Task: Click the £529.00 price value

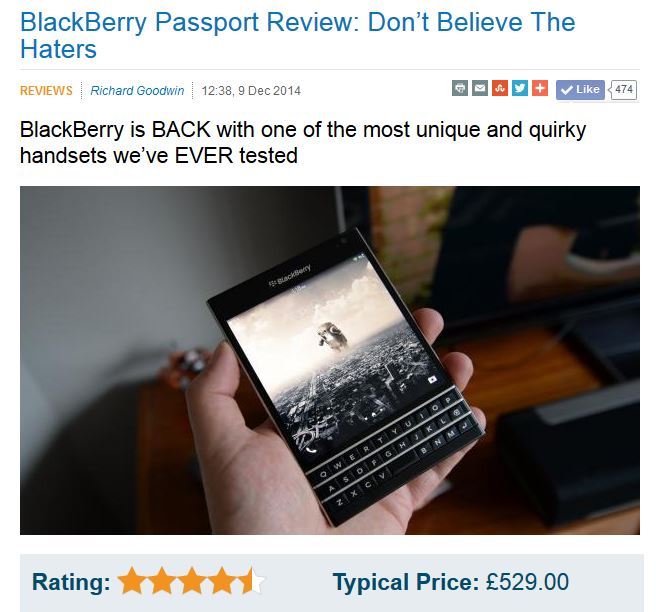Action: [x=527, y=582]
